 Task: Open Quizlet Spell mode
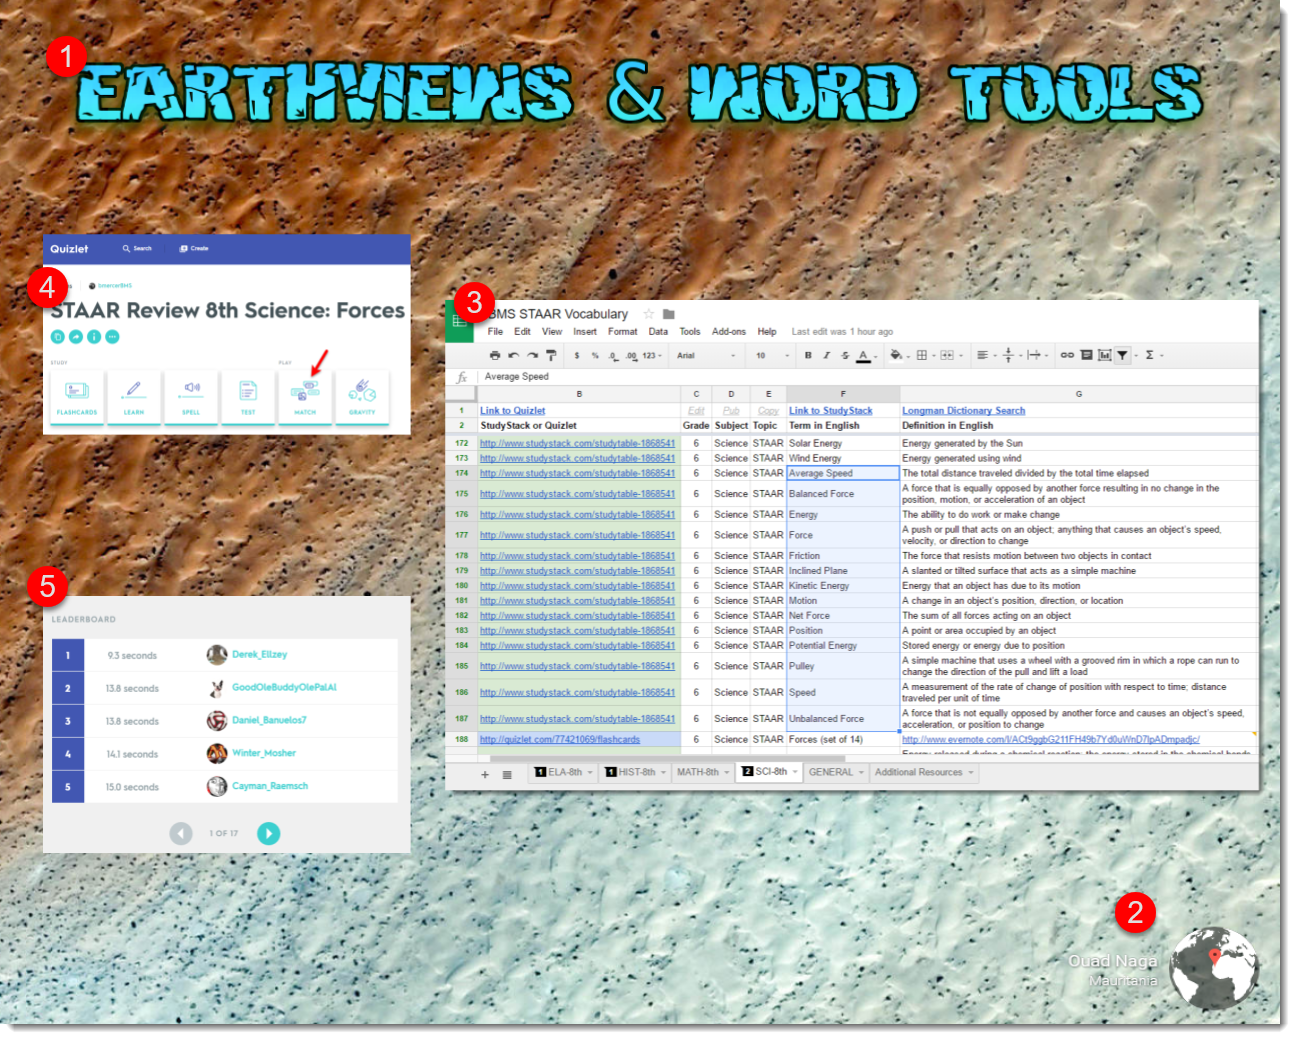(191, 396)
